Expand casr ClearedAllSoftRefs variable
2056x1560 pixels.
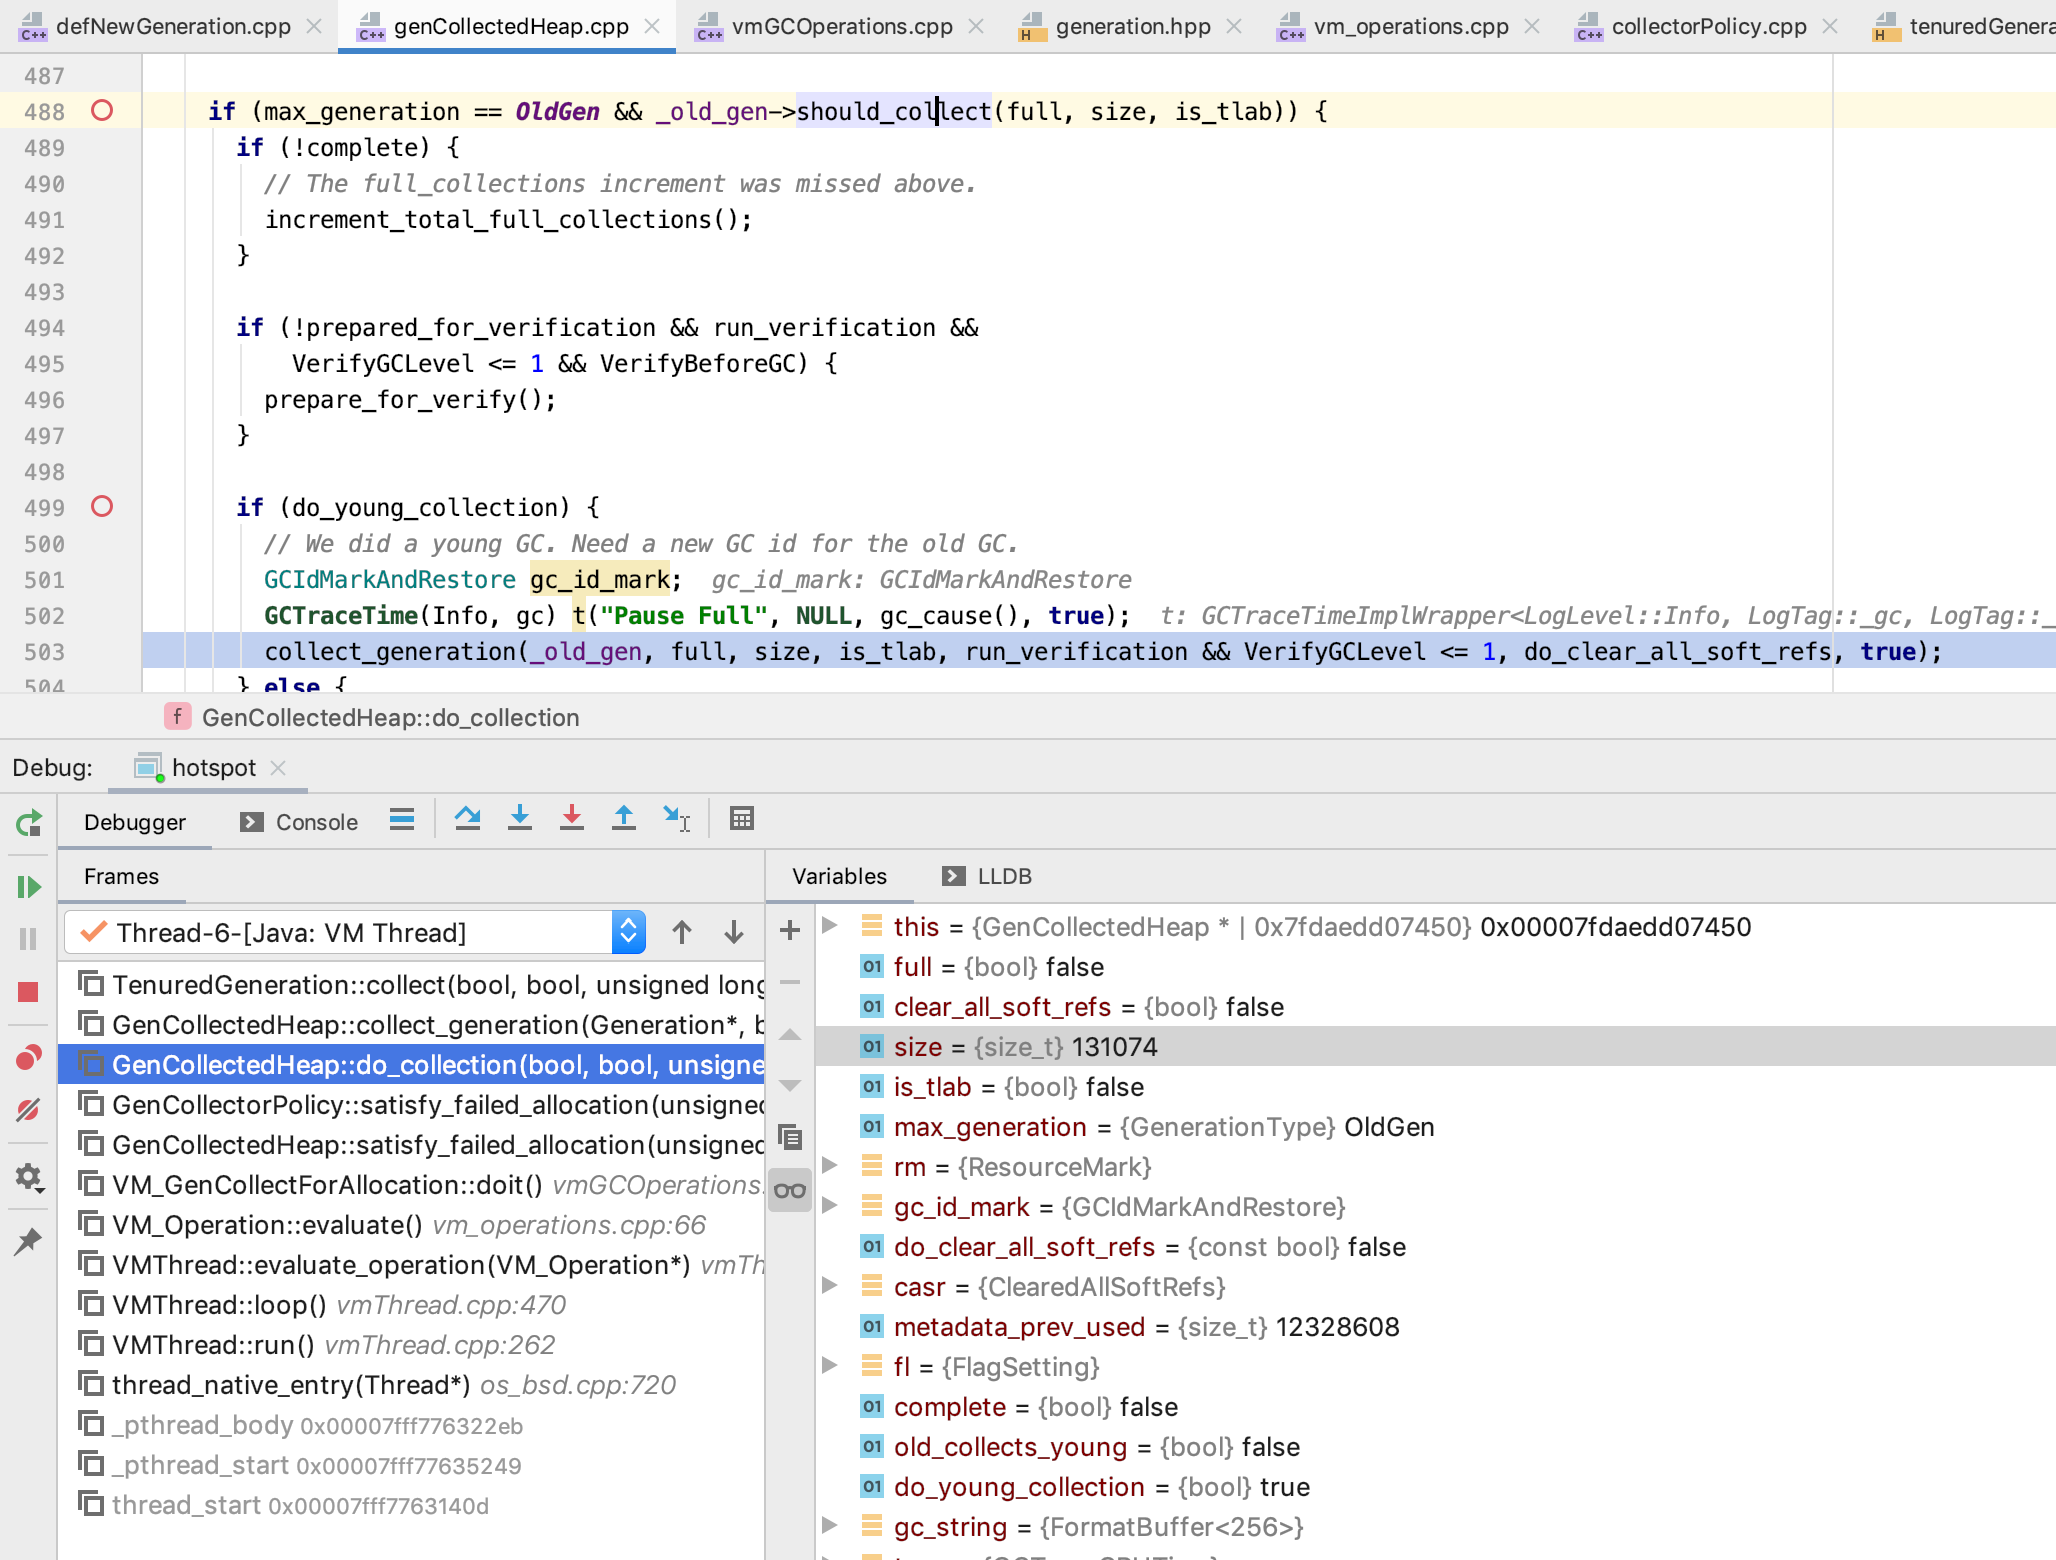pos(830,1286)
